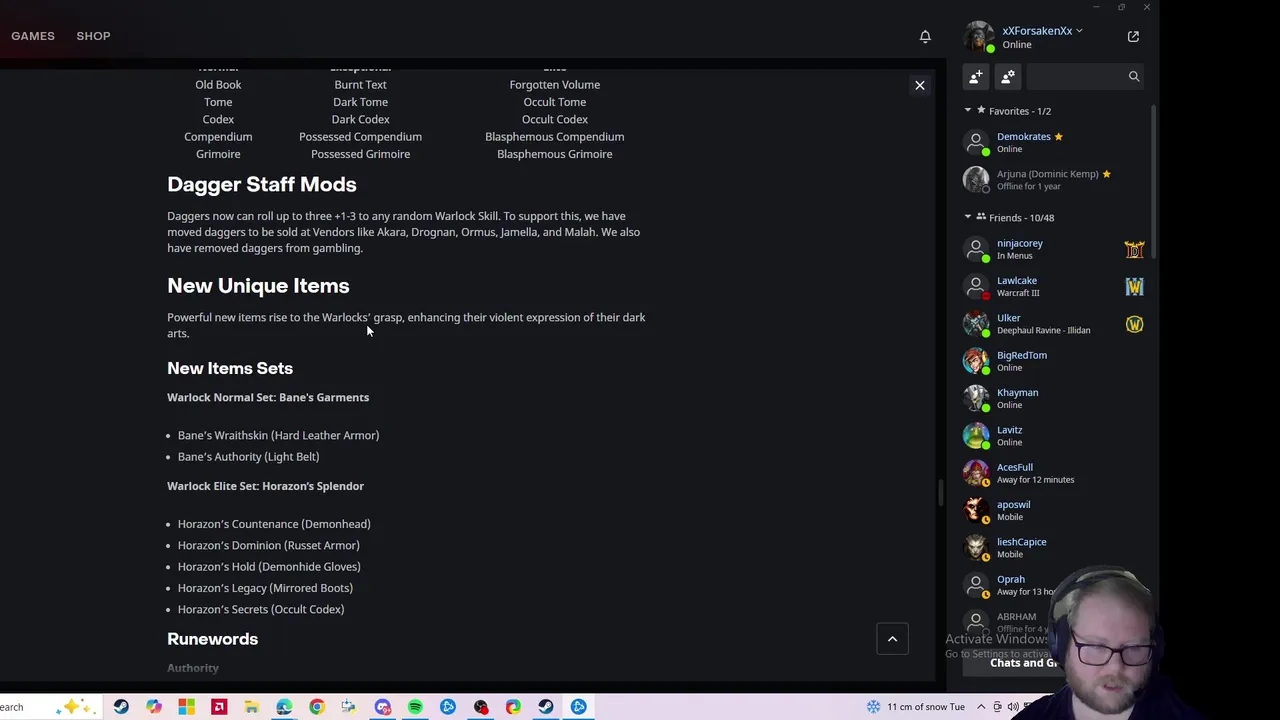Click Demokrates favorite star
1280x720 pixels.
[1058, 137]
